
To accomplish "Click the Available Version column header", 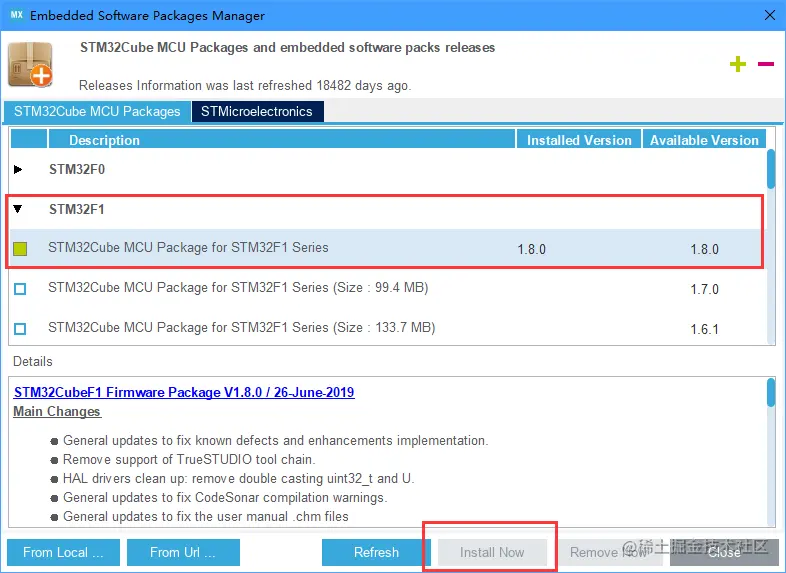I will (x=704, y=139).
